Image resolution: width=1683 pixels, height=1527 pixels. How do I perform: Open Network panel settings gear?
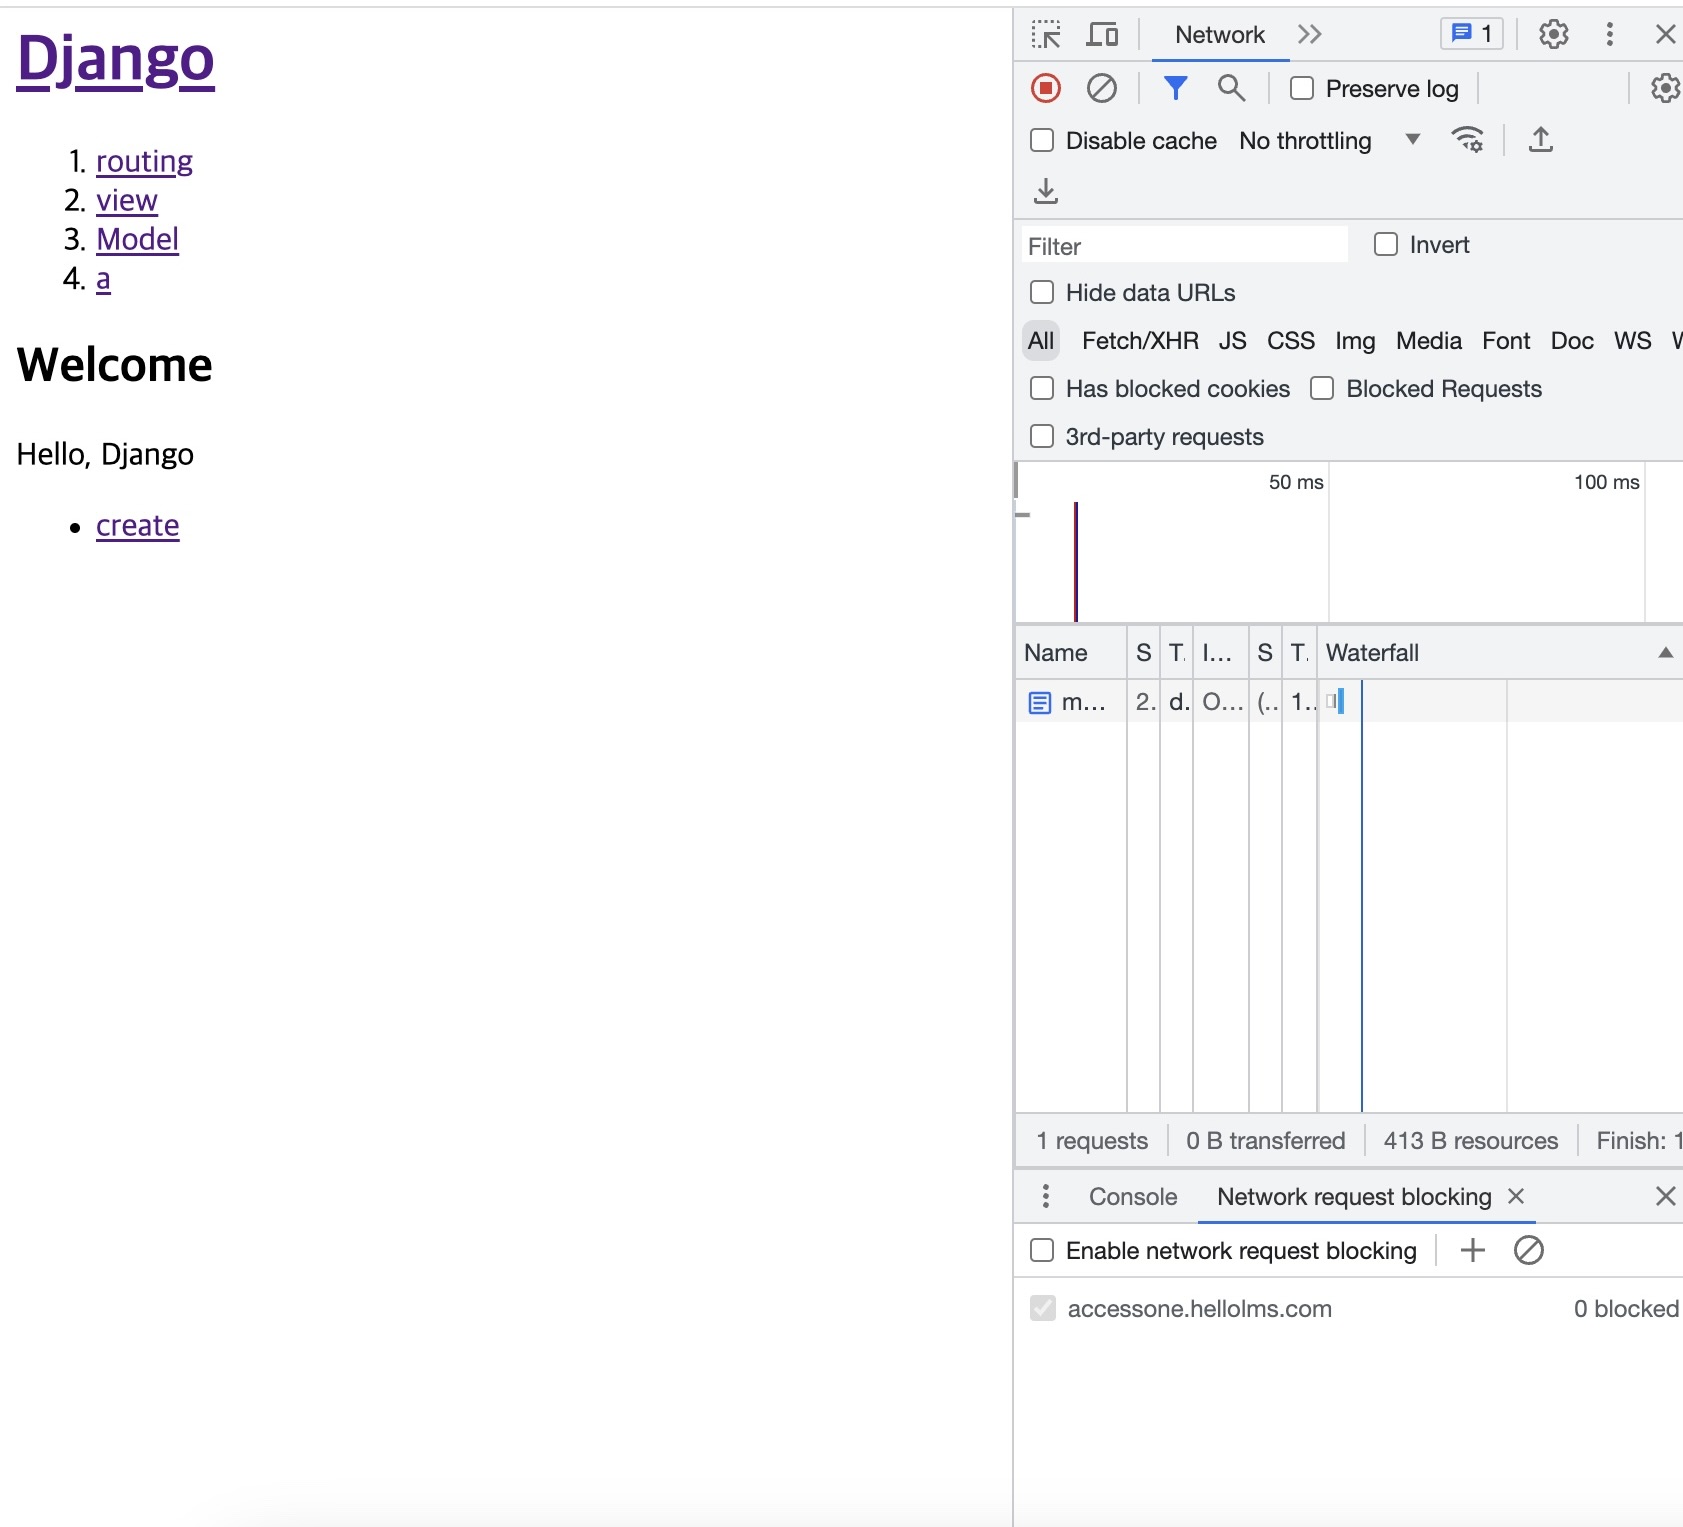tap(1665, 88)
